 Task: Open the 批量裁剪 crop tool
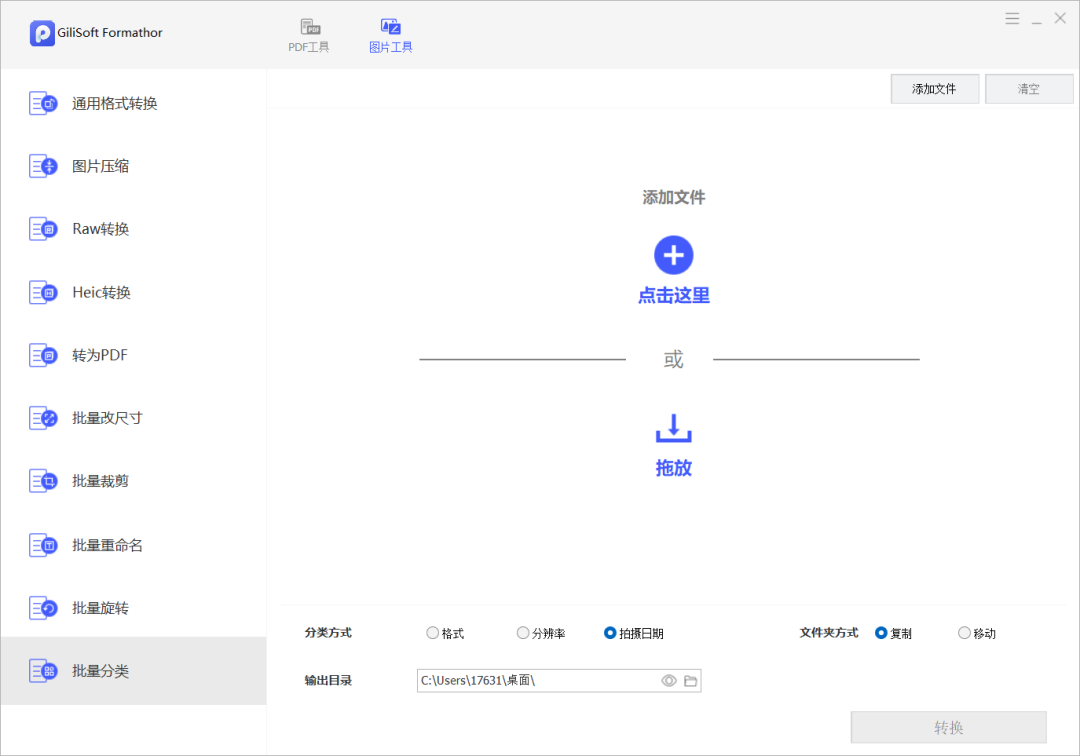pyautogui.click(x=100, y=481)
